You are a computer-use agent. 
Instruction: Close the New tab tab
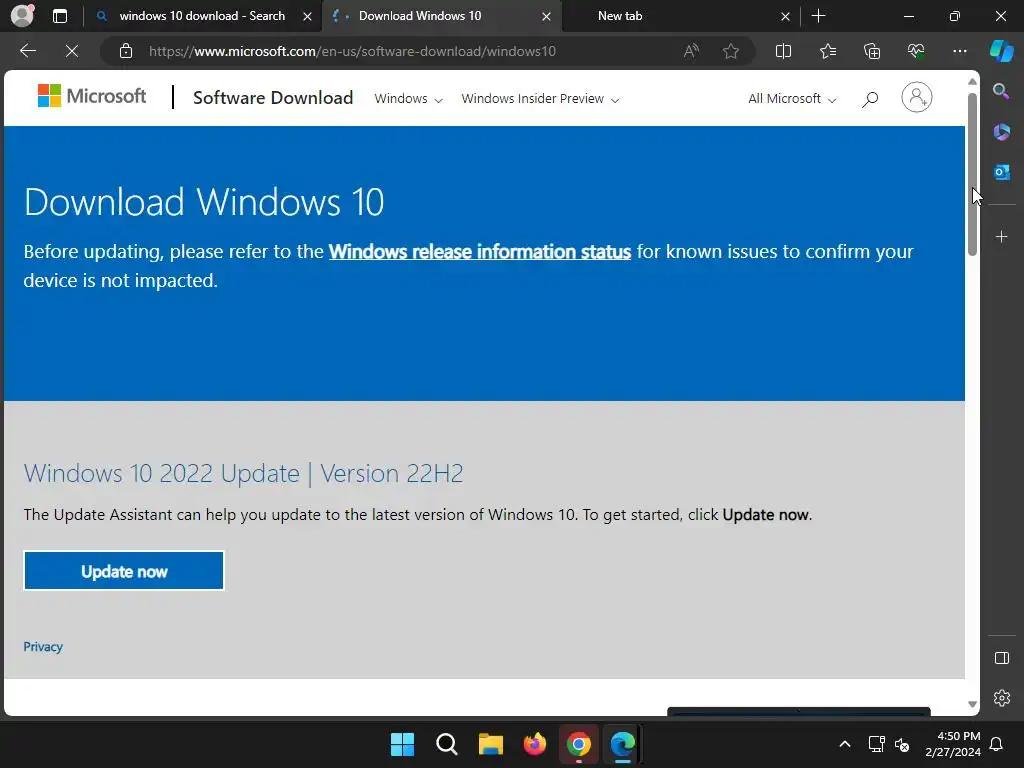(786, 16)
